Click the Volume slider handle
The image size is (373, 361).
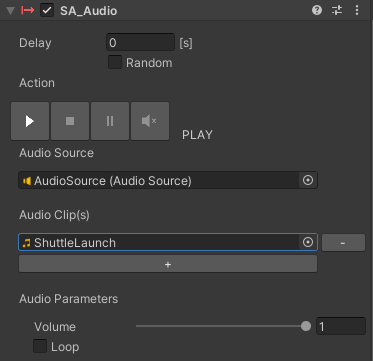(x=306, y=326)
